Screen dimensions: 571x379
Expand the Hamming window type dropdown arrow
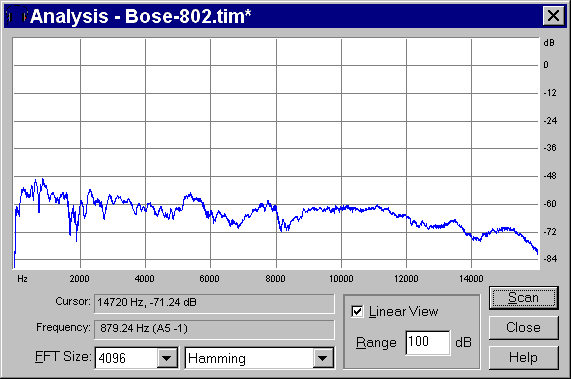pyautogui.click(x=322, y=358)
